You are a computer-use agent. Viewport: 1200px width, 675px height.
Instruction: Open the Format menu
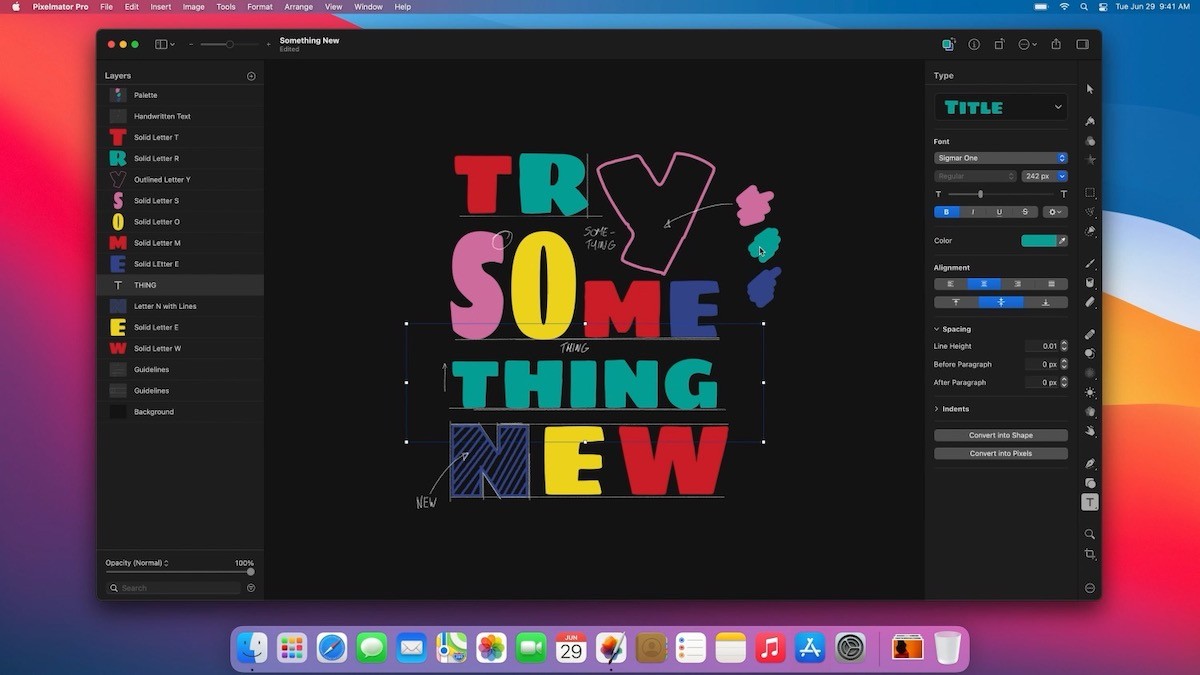click(x=260, y=7)
